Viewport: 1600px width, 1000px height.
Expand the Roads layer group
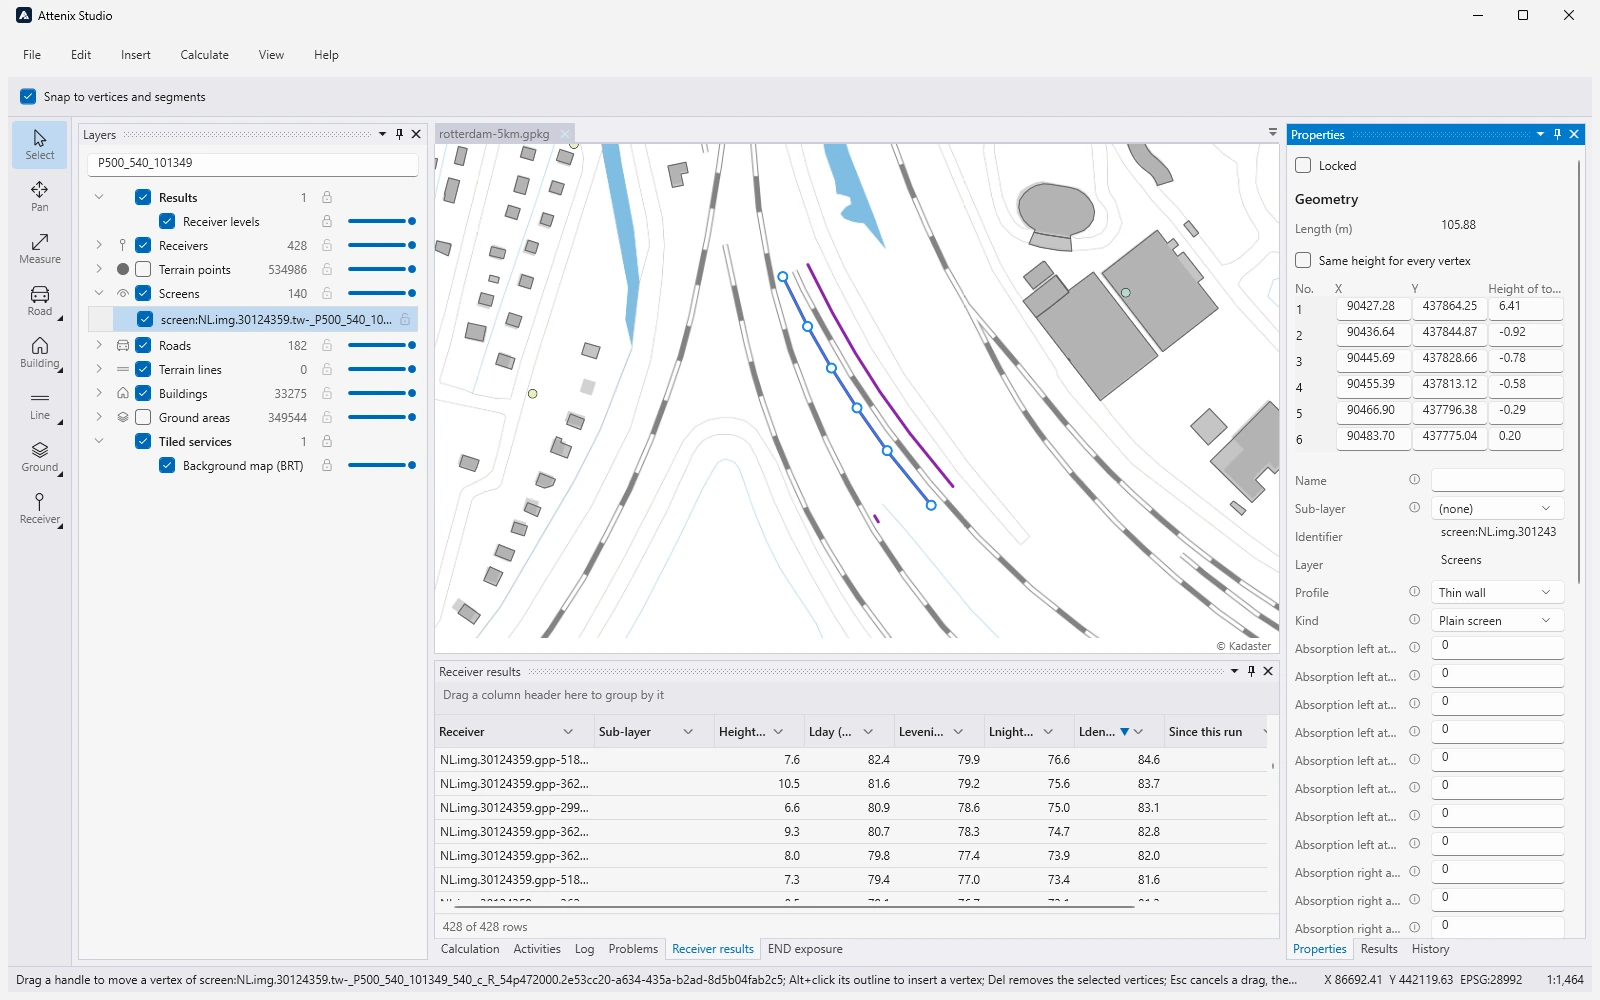(x=99, y=345)
